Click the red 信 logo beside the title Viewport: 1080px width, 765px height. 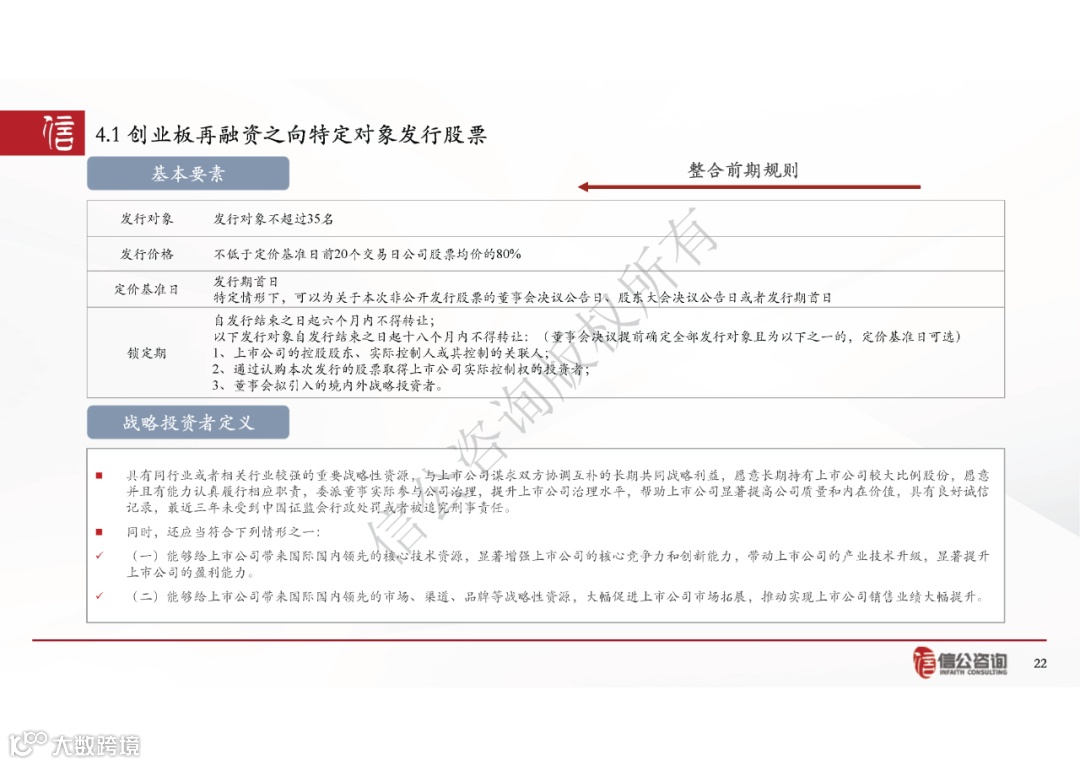[x=42, y=132]
